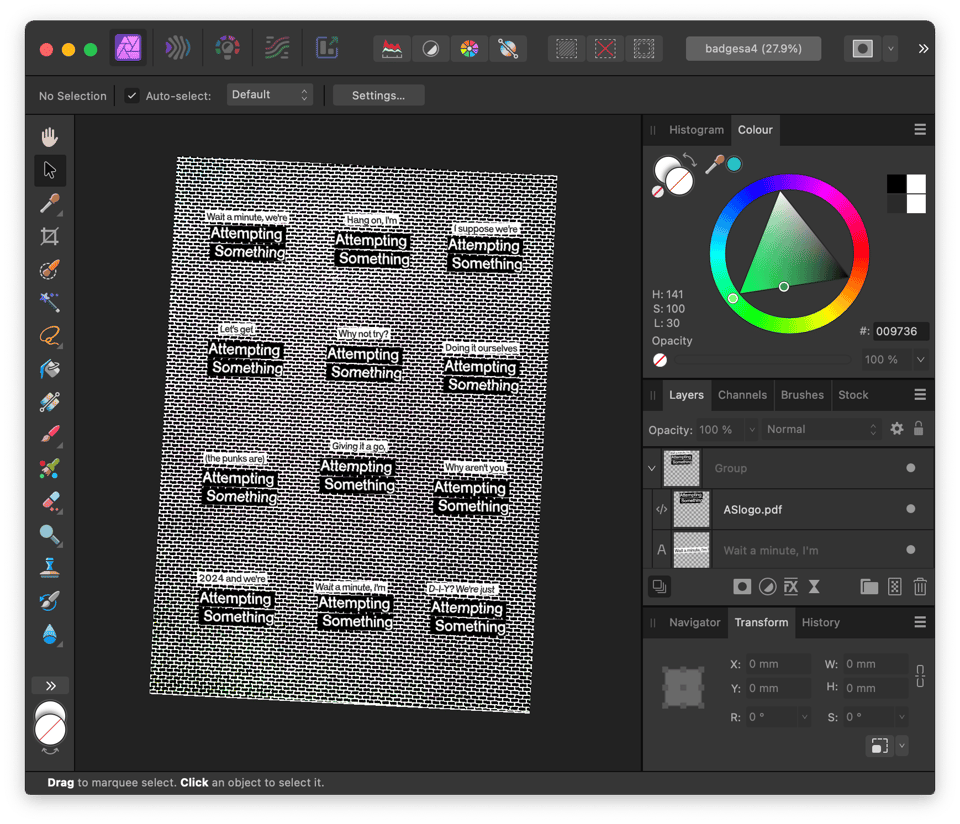The width and height of the screenshot is (960, 824).
Task: Select the Move tool
Action: tap(49, 170)
